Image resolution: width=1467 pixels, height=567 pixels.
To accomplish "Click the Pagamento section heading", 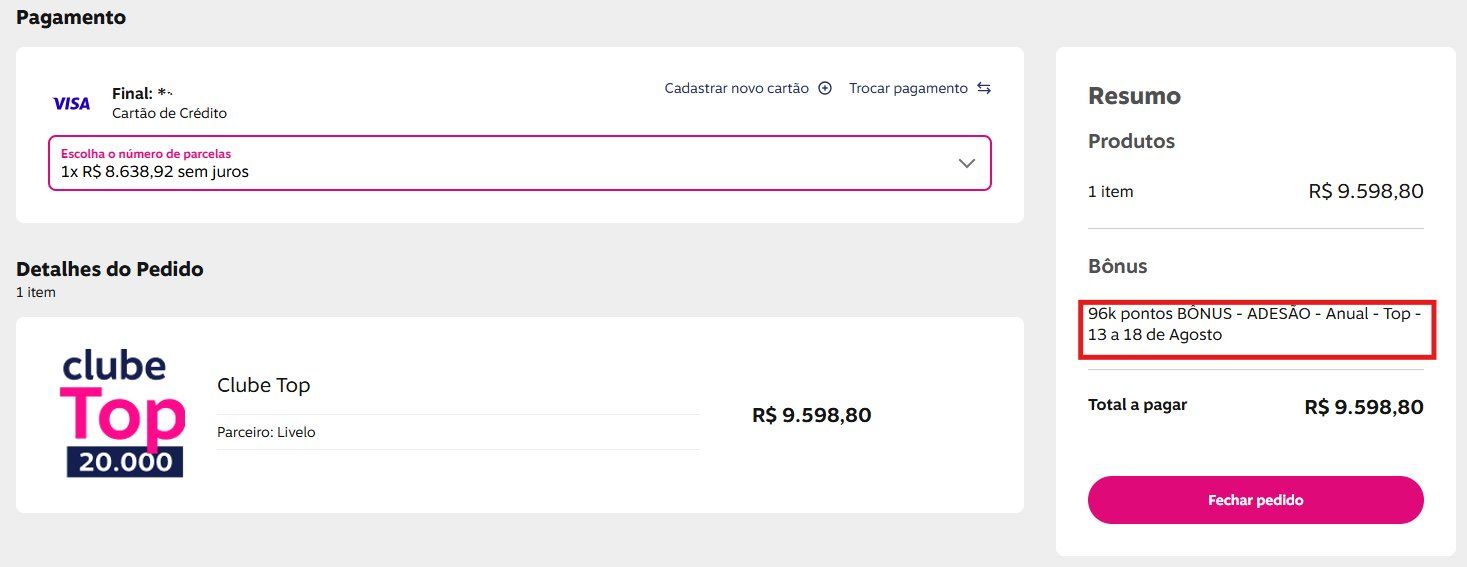I will [71, 17].
